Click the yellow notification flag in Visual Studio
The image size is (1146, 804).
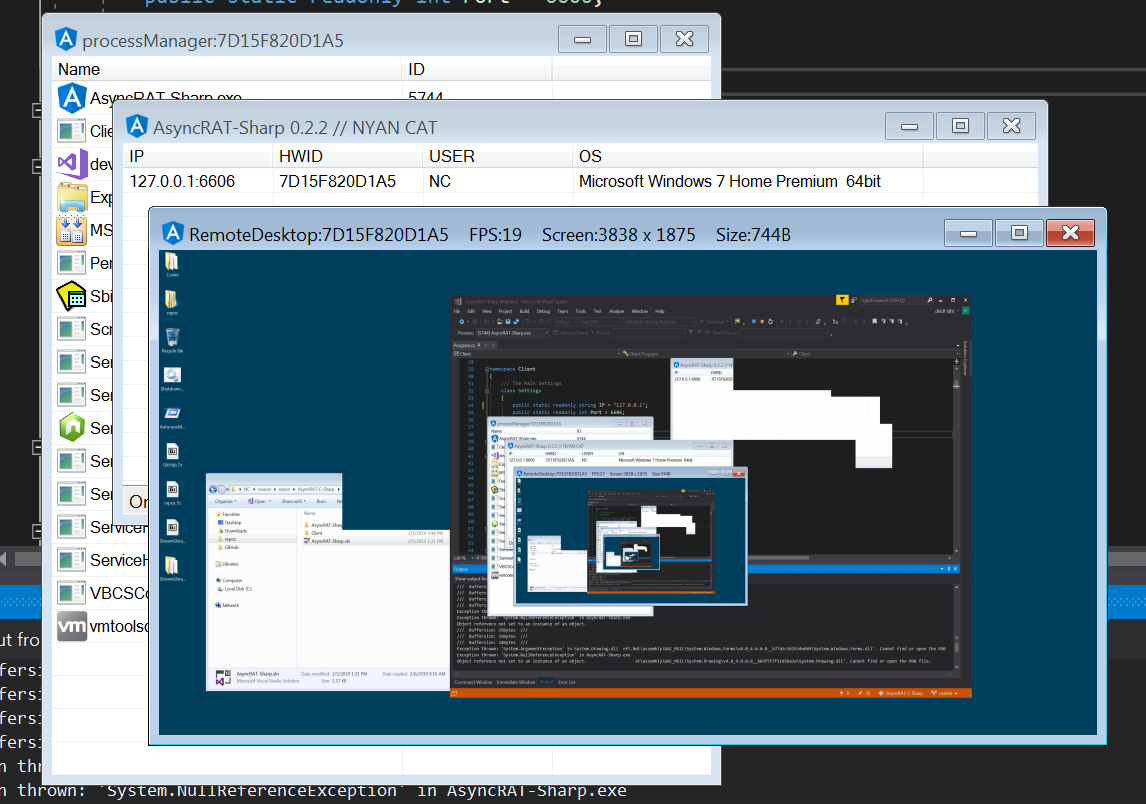842,300
